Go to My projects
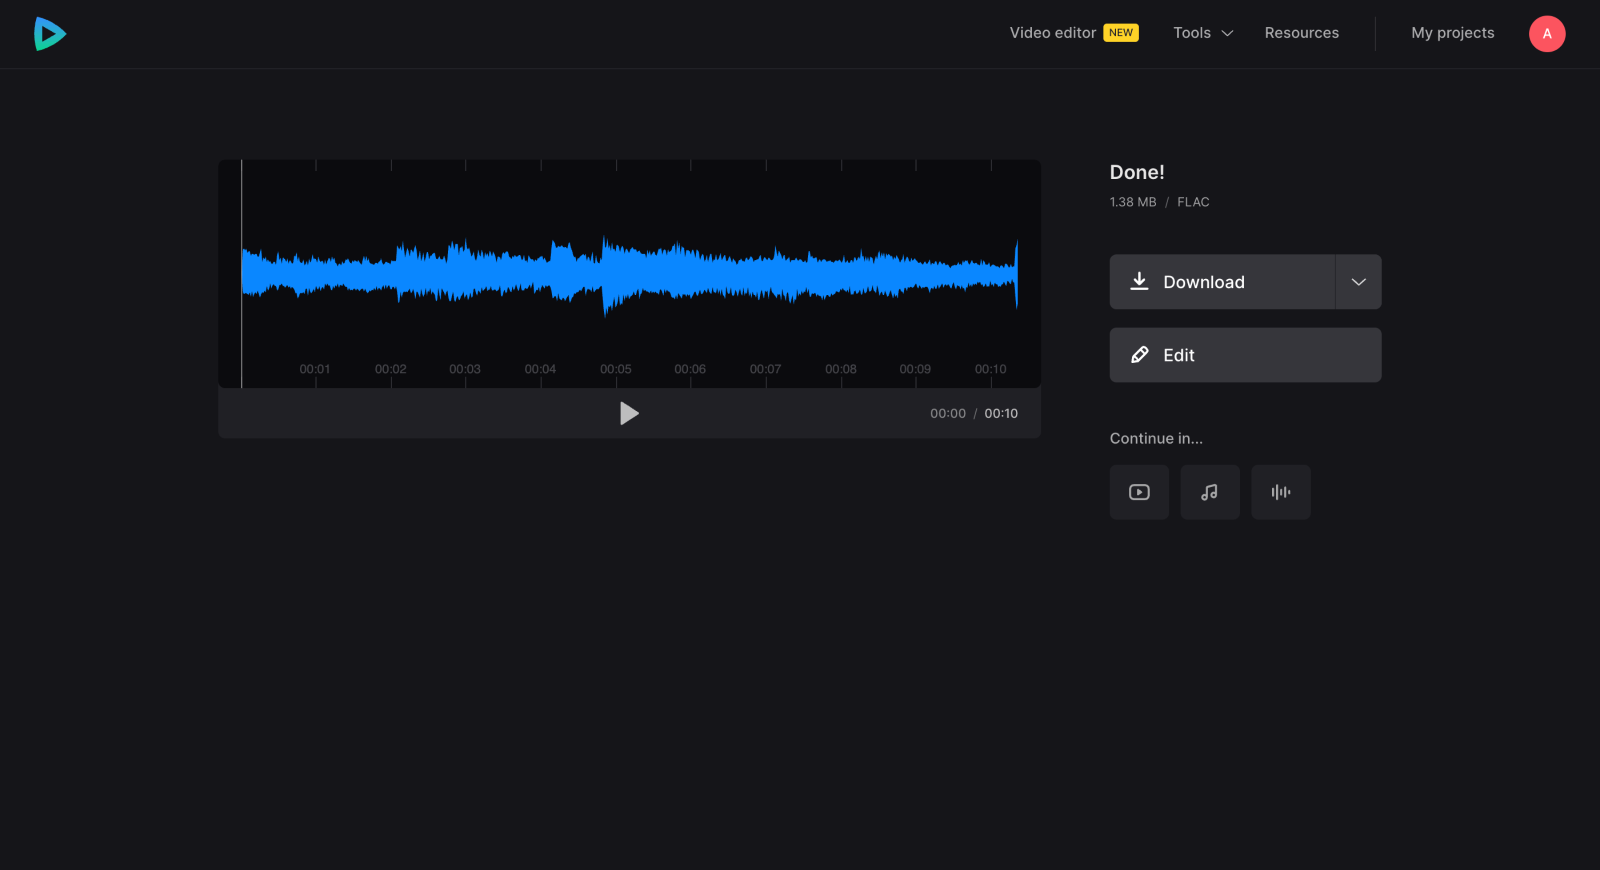The height and width of the screenshot is (870, 1600). click(1452, 33)
